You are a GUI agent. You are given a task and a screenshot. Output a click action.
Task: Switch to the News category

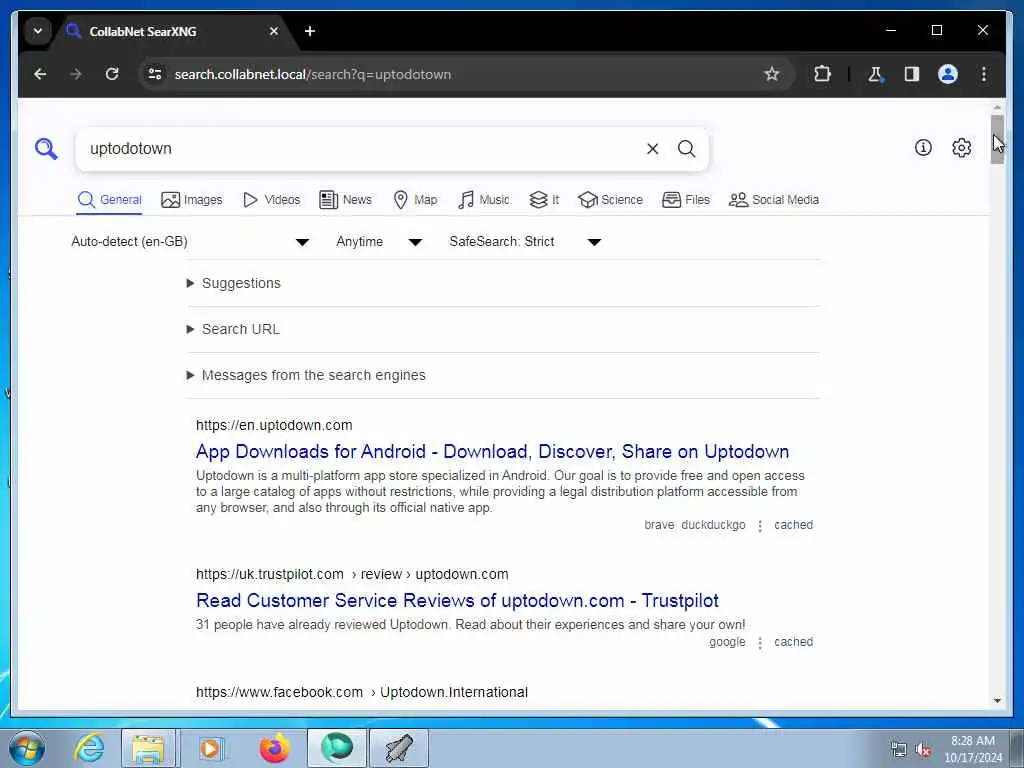point(345,200)
